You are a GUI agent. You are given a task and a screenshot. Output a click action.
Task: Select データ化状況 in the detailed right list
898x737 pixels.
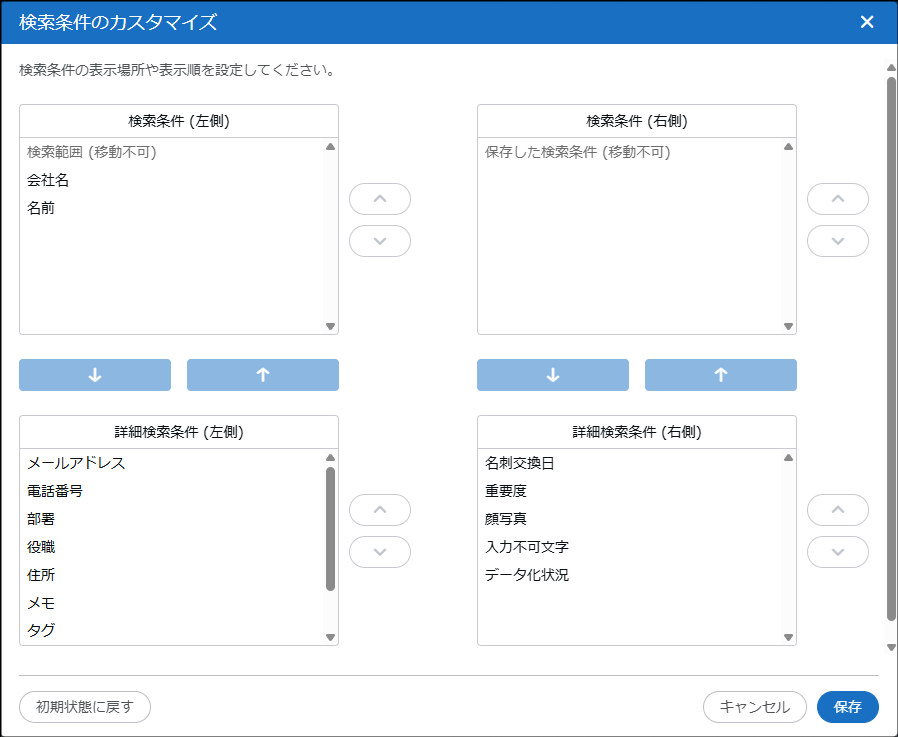(x=526, y=575)
